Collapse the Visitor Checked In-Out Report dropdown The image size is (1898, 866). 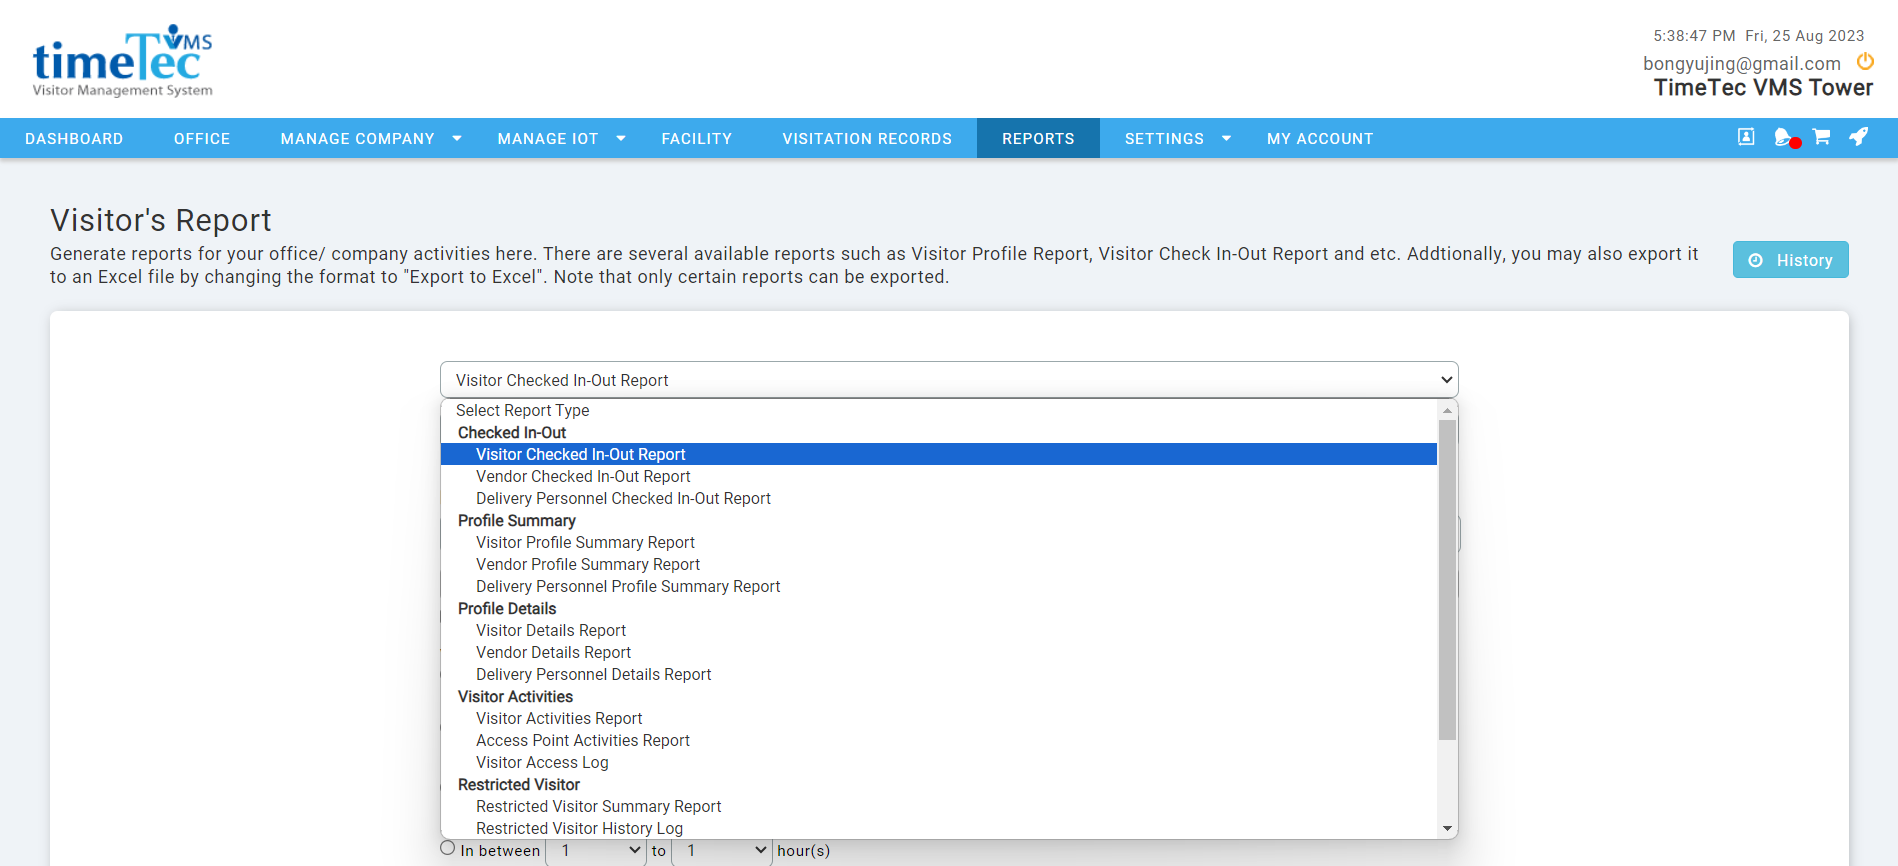948,380
